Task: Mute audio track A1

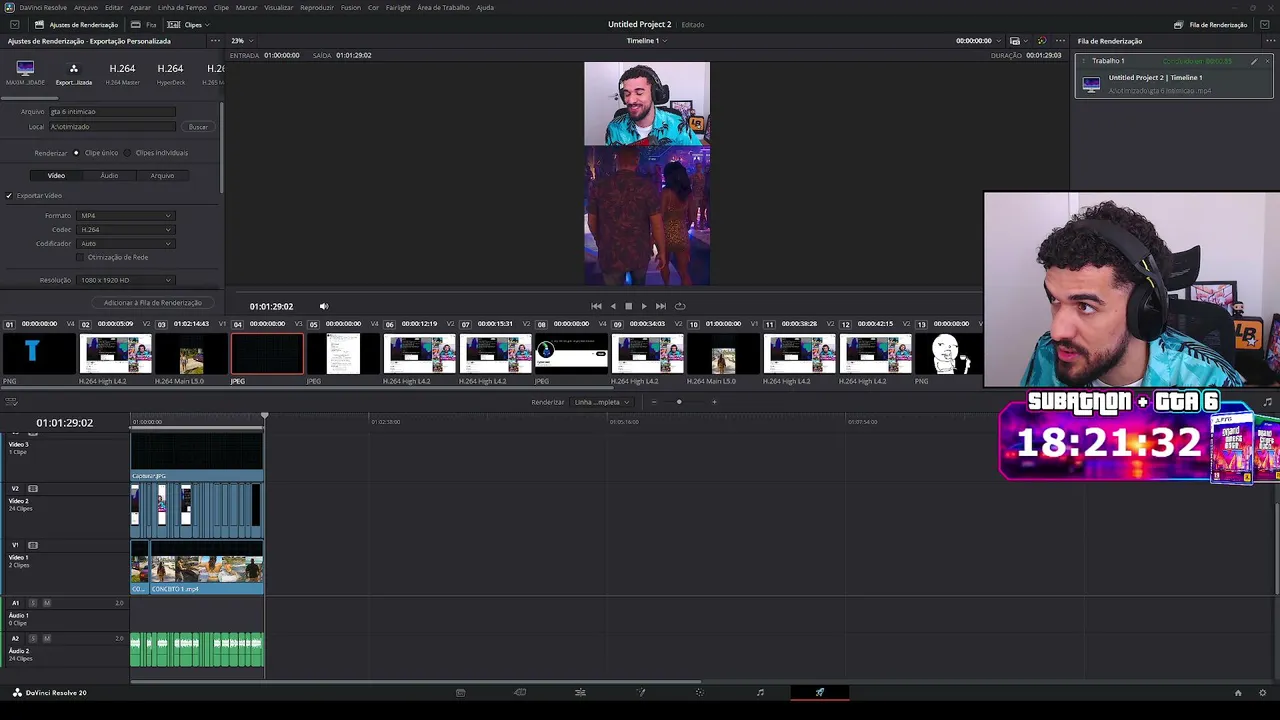Action: 46,603
